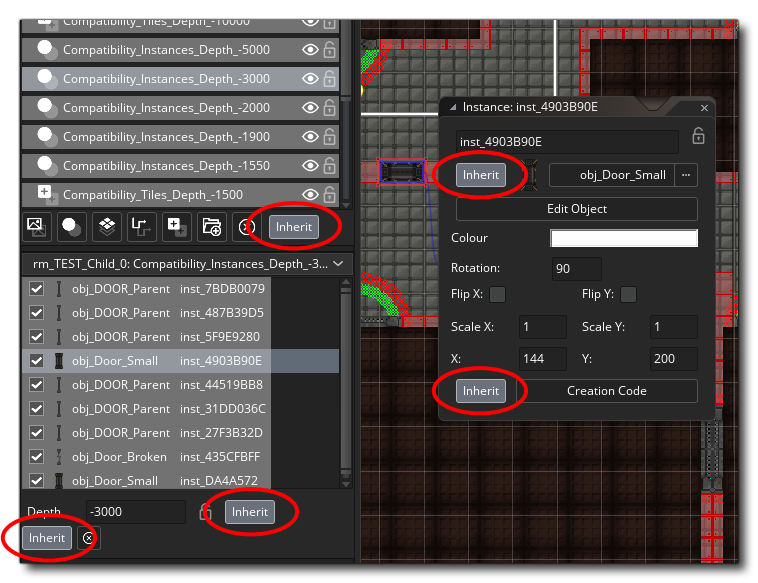
Task: Select instance inst_487B39D5 in the list
Action: (180, 313)
